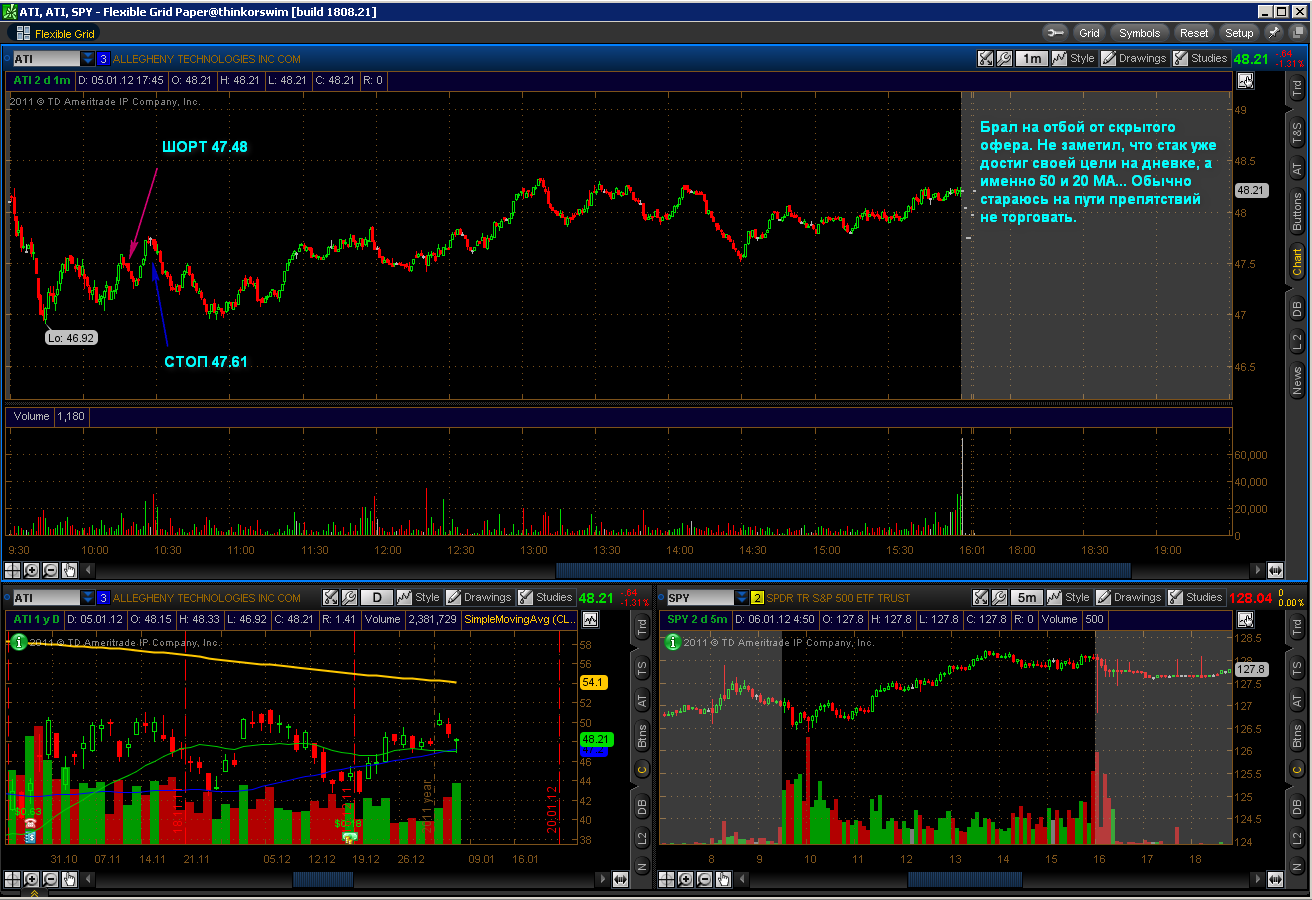This screenshot has width=1312, height=900.
Task: Click the green info icon on the ATI daily chart
Action: [17, 643]
